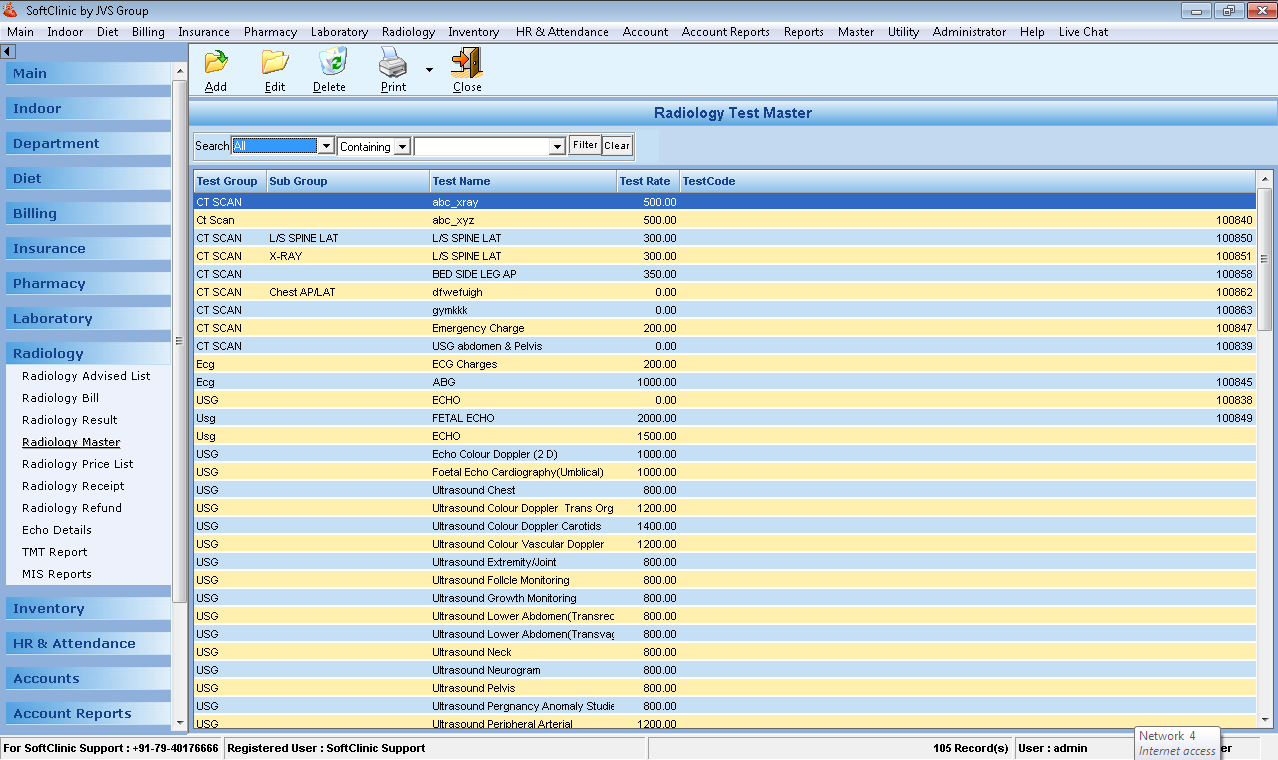The height and width of the screenshot is (760, 1278).
Task: Expand the Search field 'All' dropdown
Action: 325,147
